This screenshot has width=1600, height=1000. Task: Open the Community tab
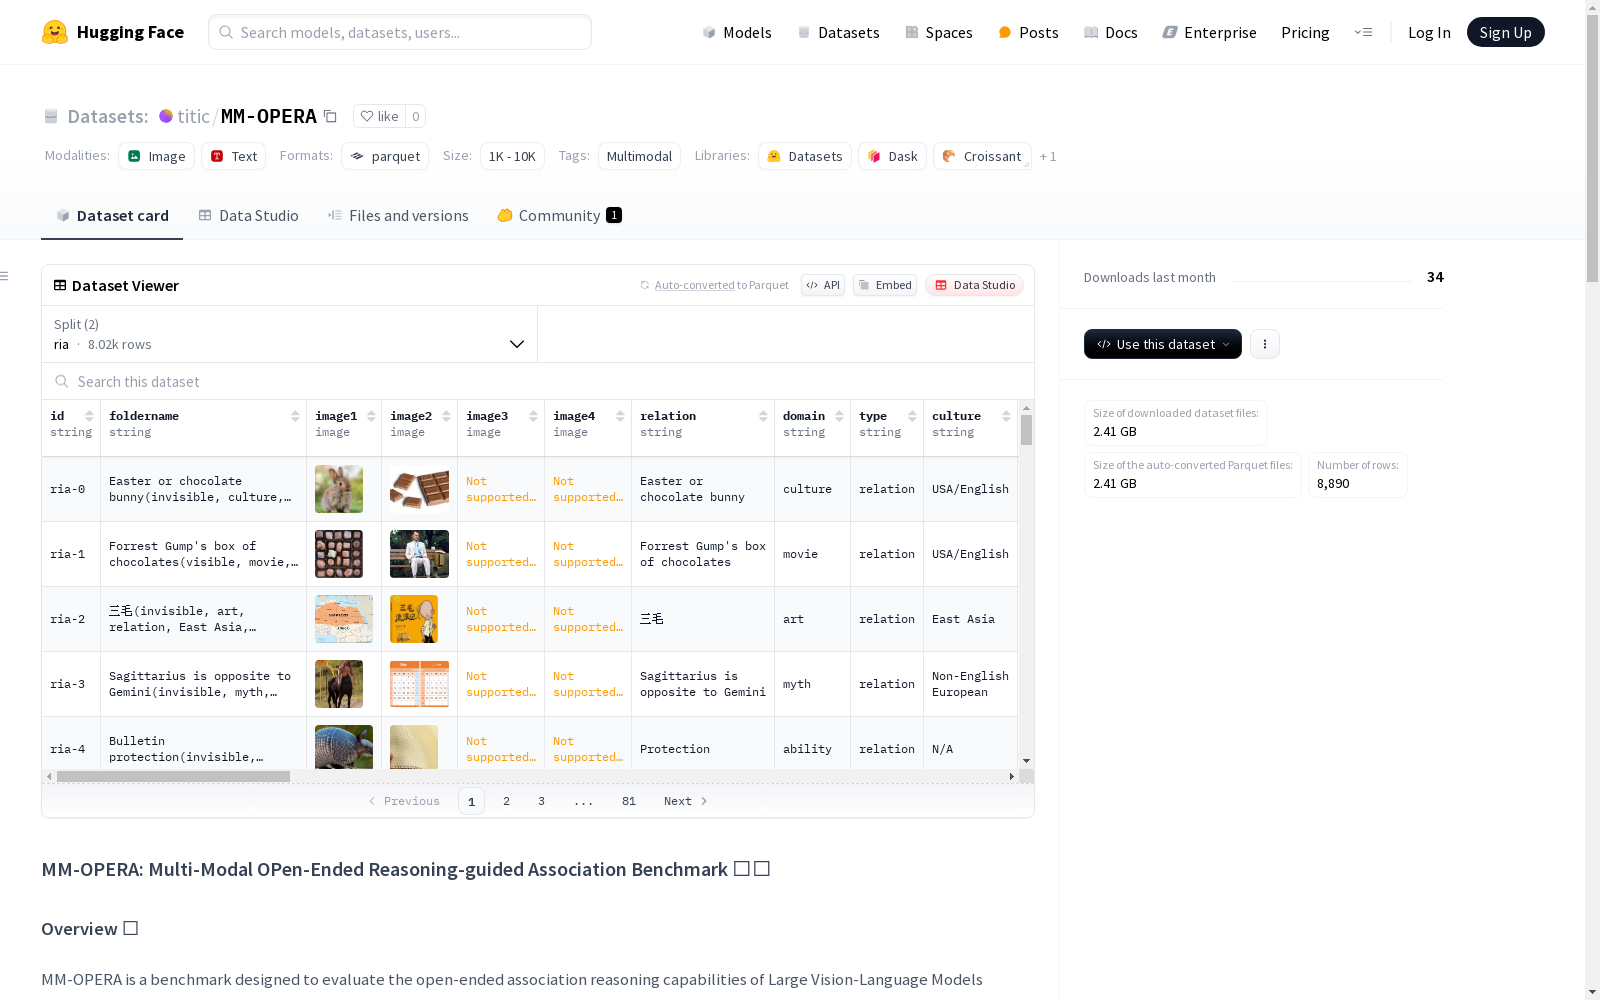[560, 215]
